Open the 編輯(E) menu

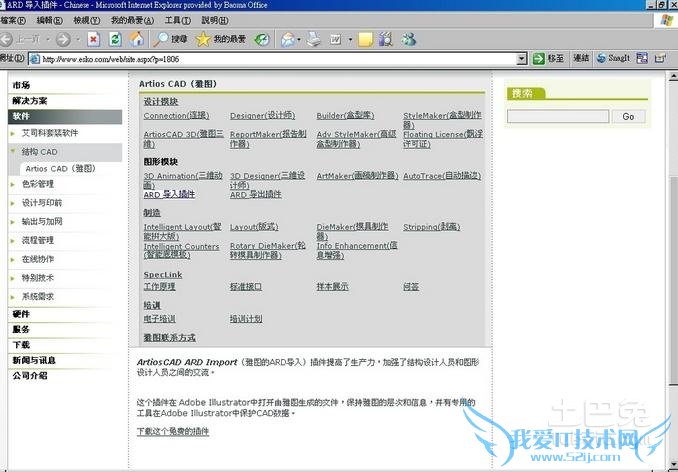click(50, 20)
